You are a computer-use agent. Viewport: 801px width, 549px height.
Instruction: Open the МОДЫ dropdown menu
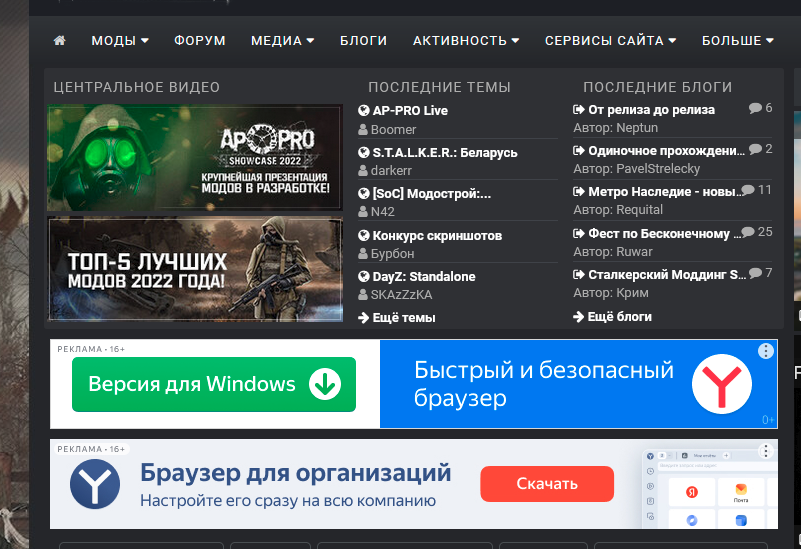(x=120, y=41)
